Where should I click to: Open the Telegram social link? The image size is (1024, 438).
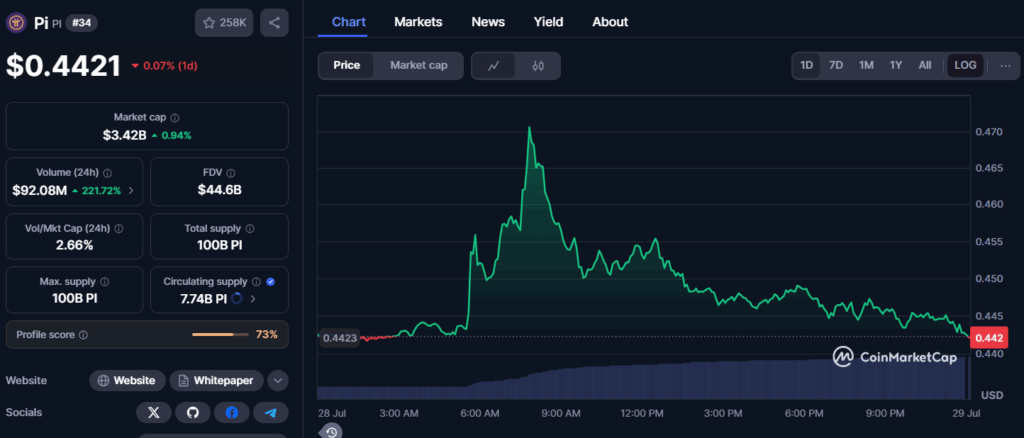point(271,413)
